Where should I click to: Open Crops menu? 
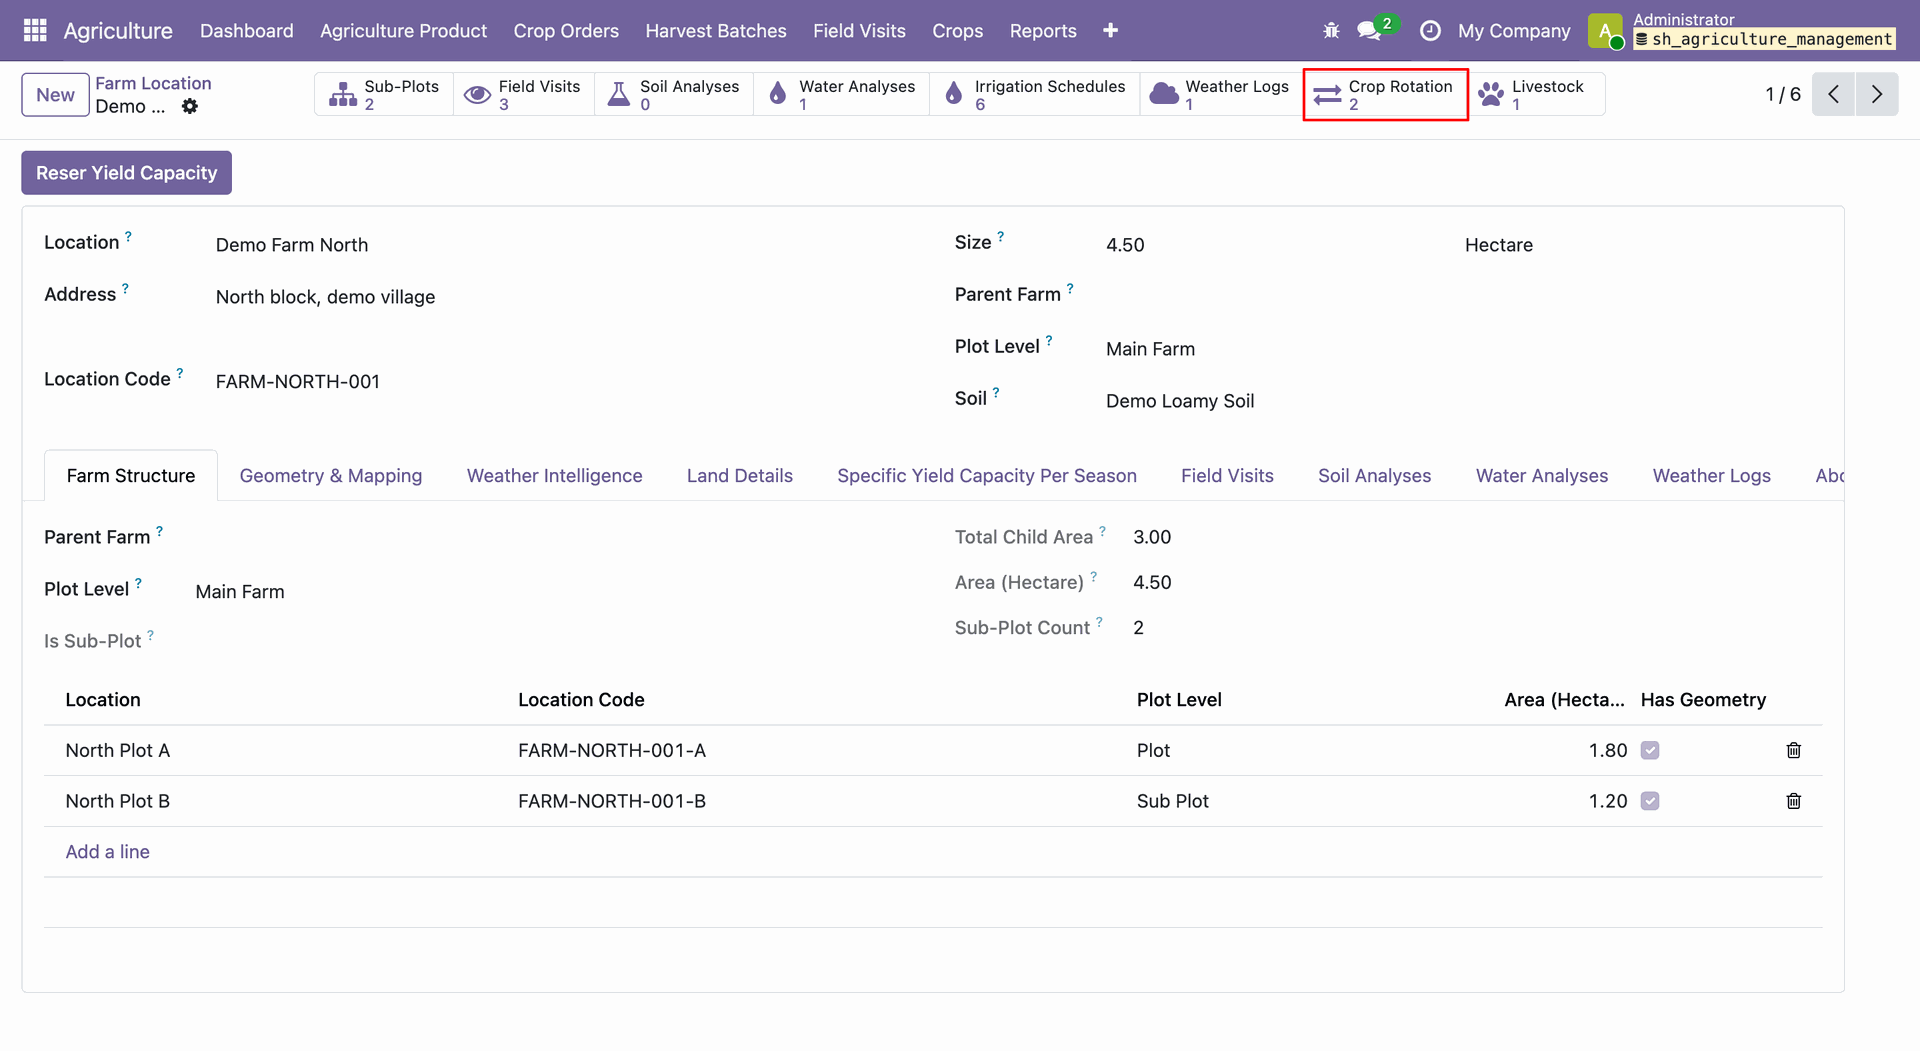coord(958,31)
